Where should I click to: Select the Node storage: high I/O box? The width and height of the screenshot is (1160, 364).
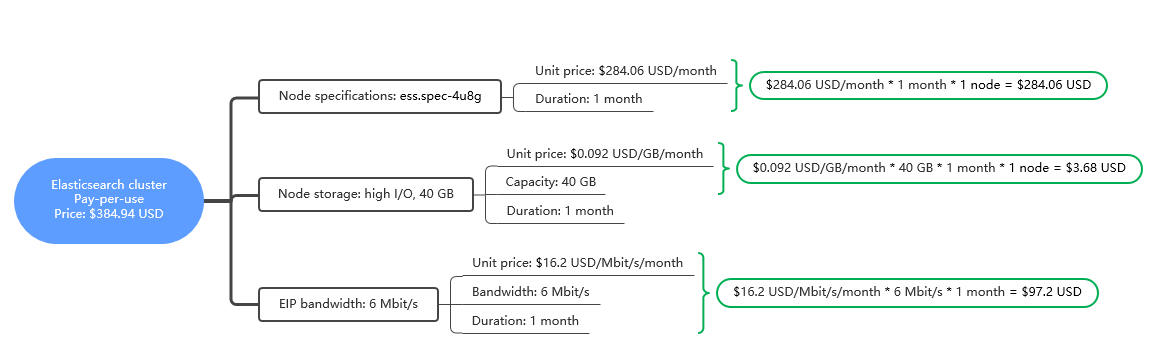tap(365, 194)
